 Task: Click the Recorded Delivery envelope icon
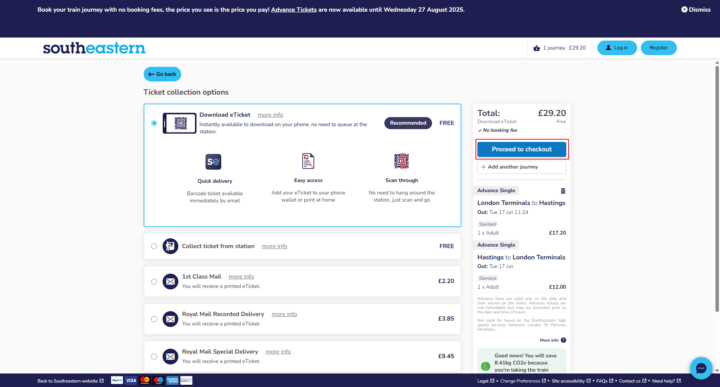[x=170, y=319]
